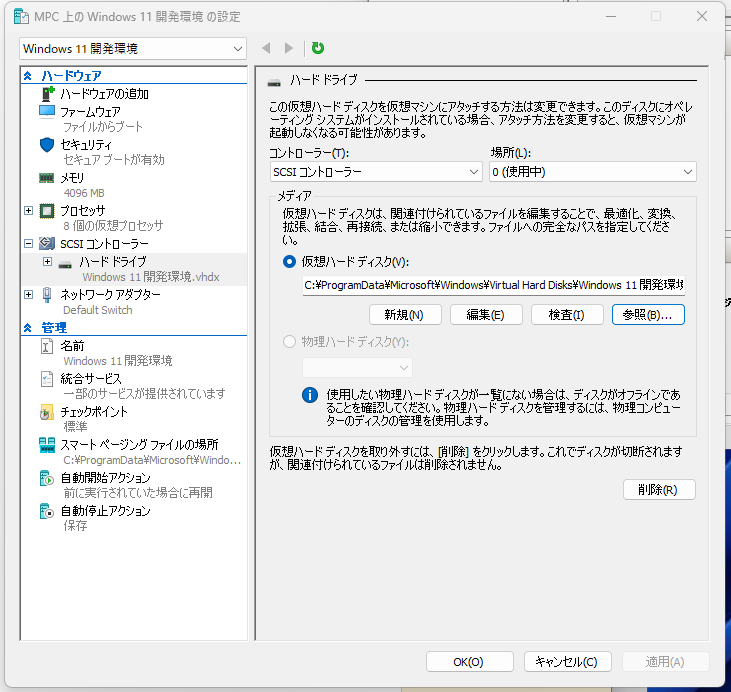The image size is (731, 692).
Task: Select 名前 setting in the tree
Action: coord(72,346)
